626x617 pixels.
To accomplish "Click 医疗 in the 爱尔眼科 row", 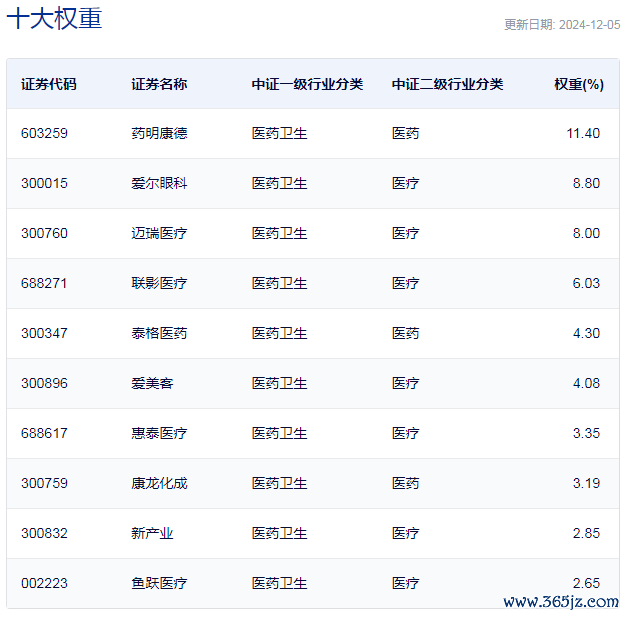I will click(406, 183).
